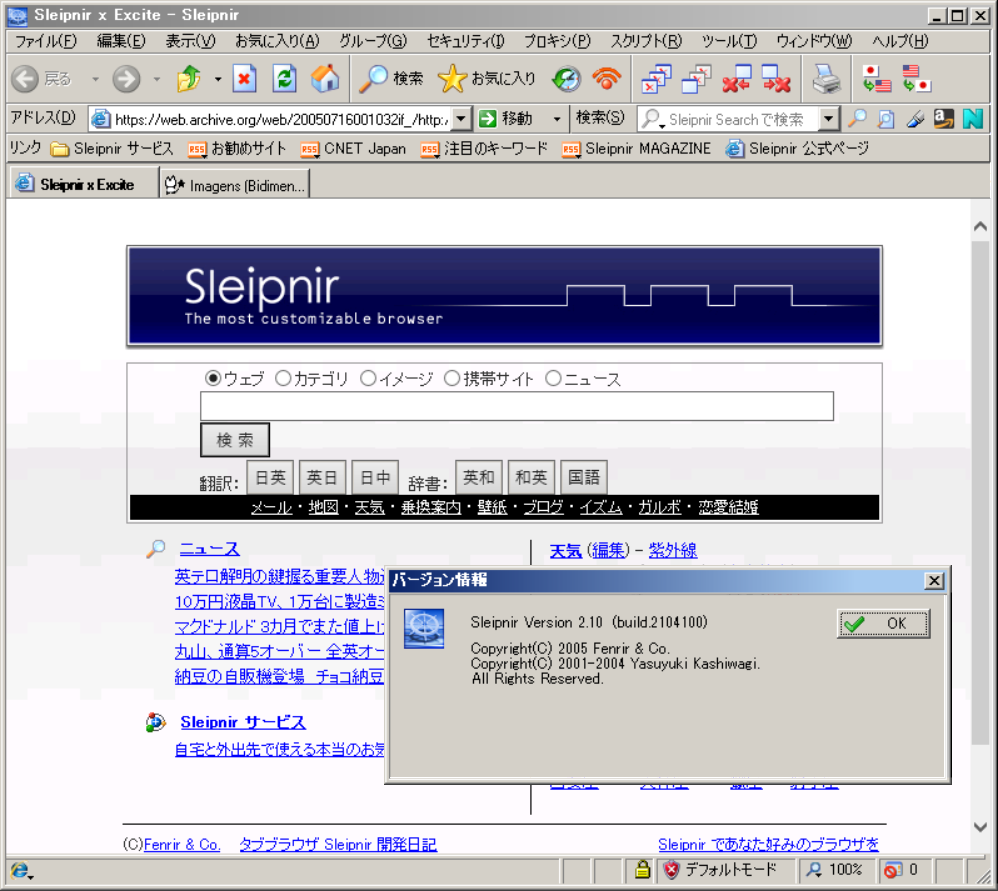This screenshot has height=891, width=998.
Task: Expand the Up button dropdown arrow
Action: point(218,80)
